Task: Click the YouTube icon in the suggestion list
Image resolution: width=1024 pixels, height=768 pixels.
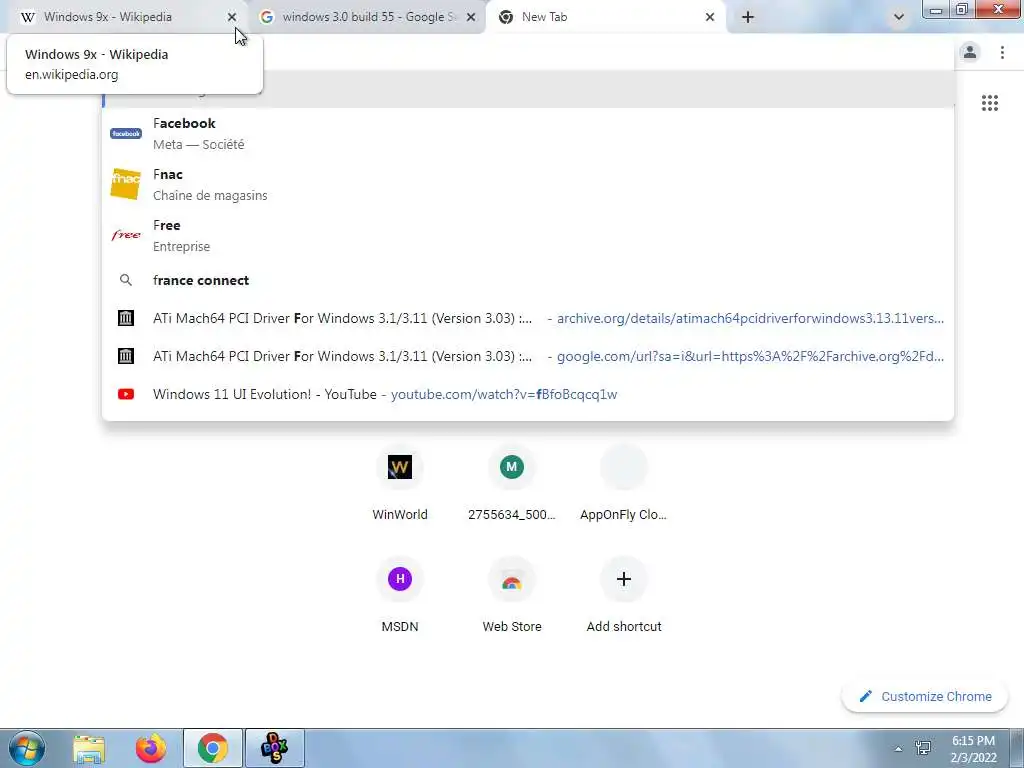Action: (125, 394)
